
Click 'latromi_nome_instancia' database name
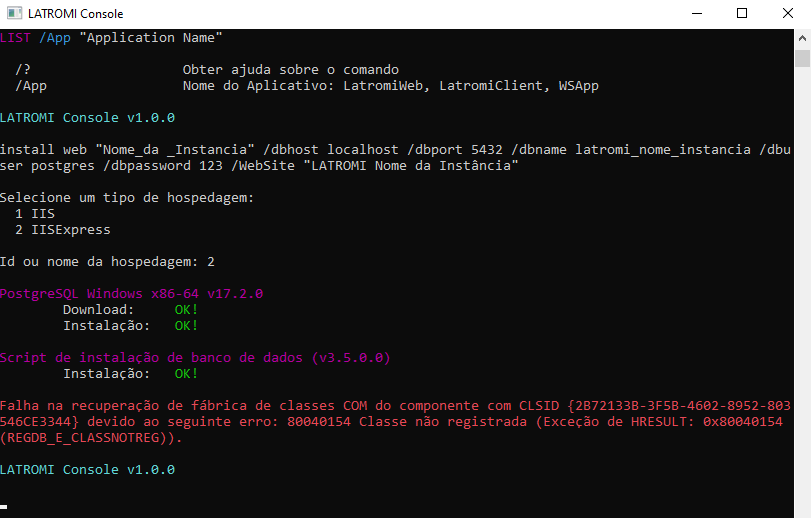663,150
